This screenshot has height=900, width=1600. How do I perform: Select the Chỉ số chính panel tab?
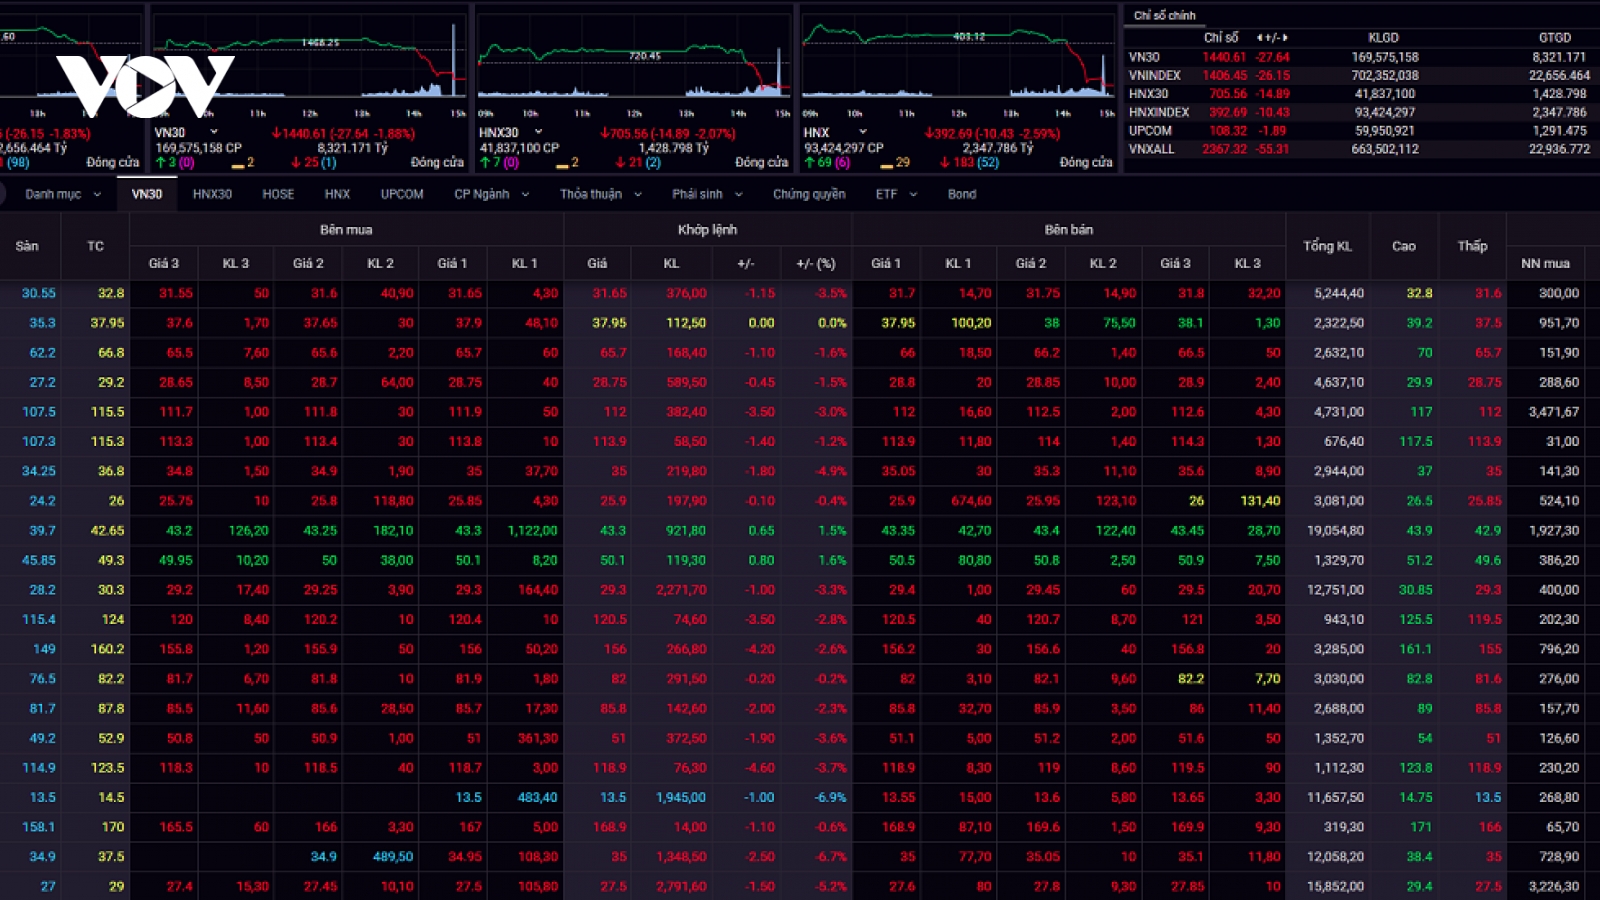coord(1164,15)
